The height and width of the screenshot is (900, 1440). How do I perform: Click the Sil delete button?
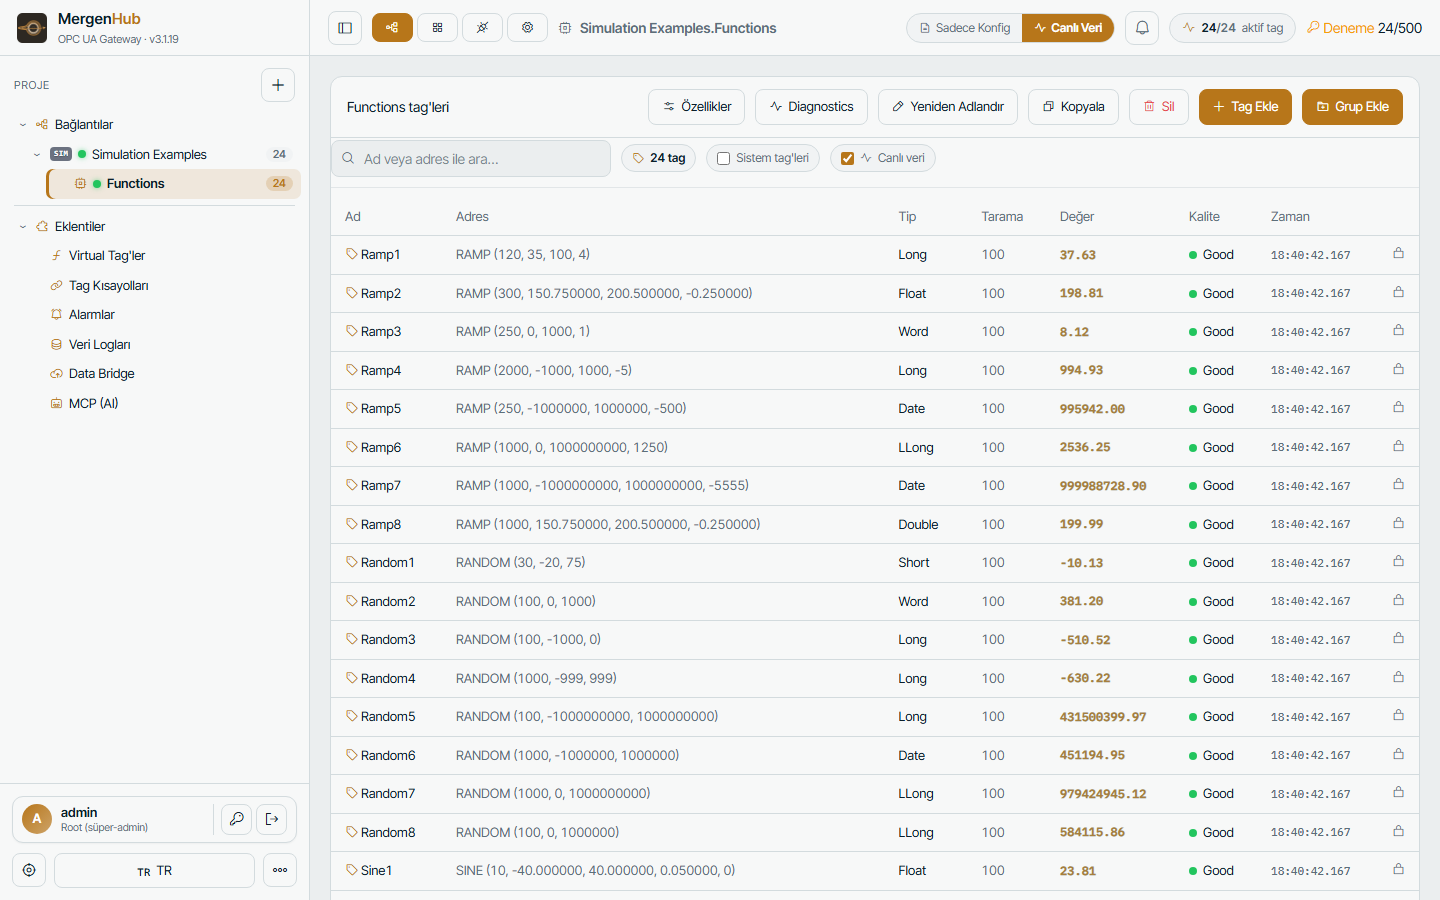click(1159, 107)
